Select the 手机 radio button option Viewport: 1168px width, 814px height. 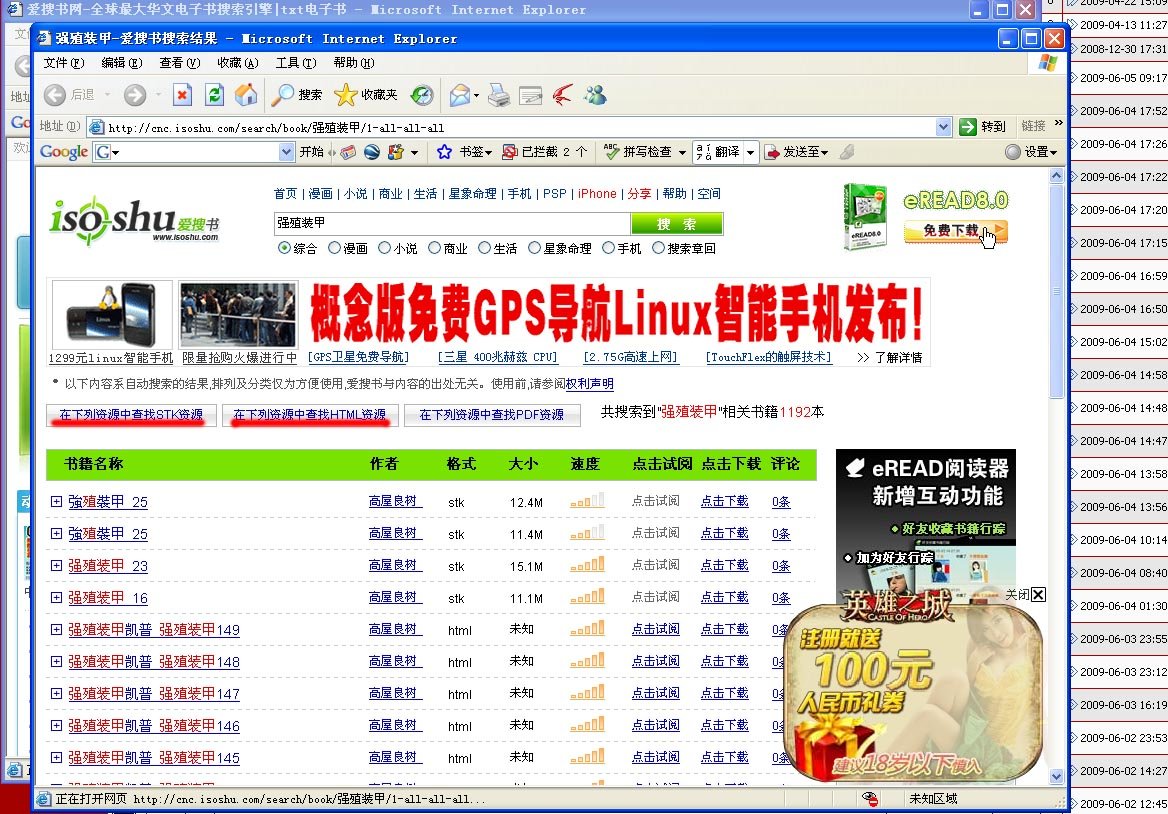tap(607, 250)
